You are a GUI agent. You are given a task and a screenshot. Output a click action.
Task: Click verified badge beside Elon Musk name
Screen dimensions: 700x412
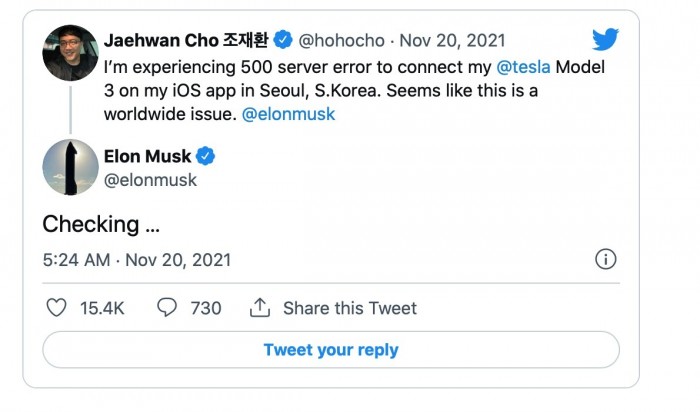click(207, 156)
